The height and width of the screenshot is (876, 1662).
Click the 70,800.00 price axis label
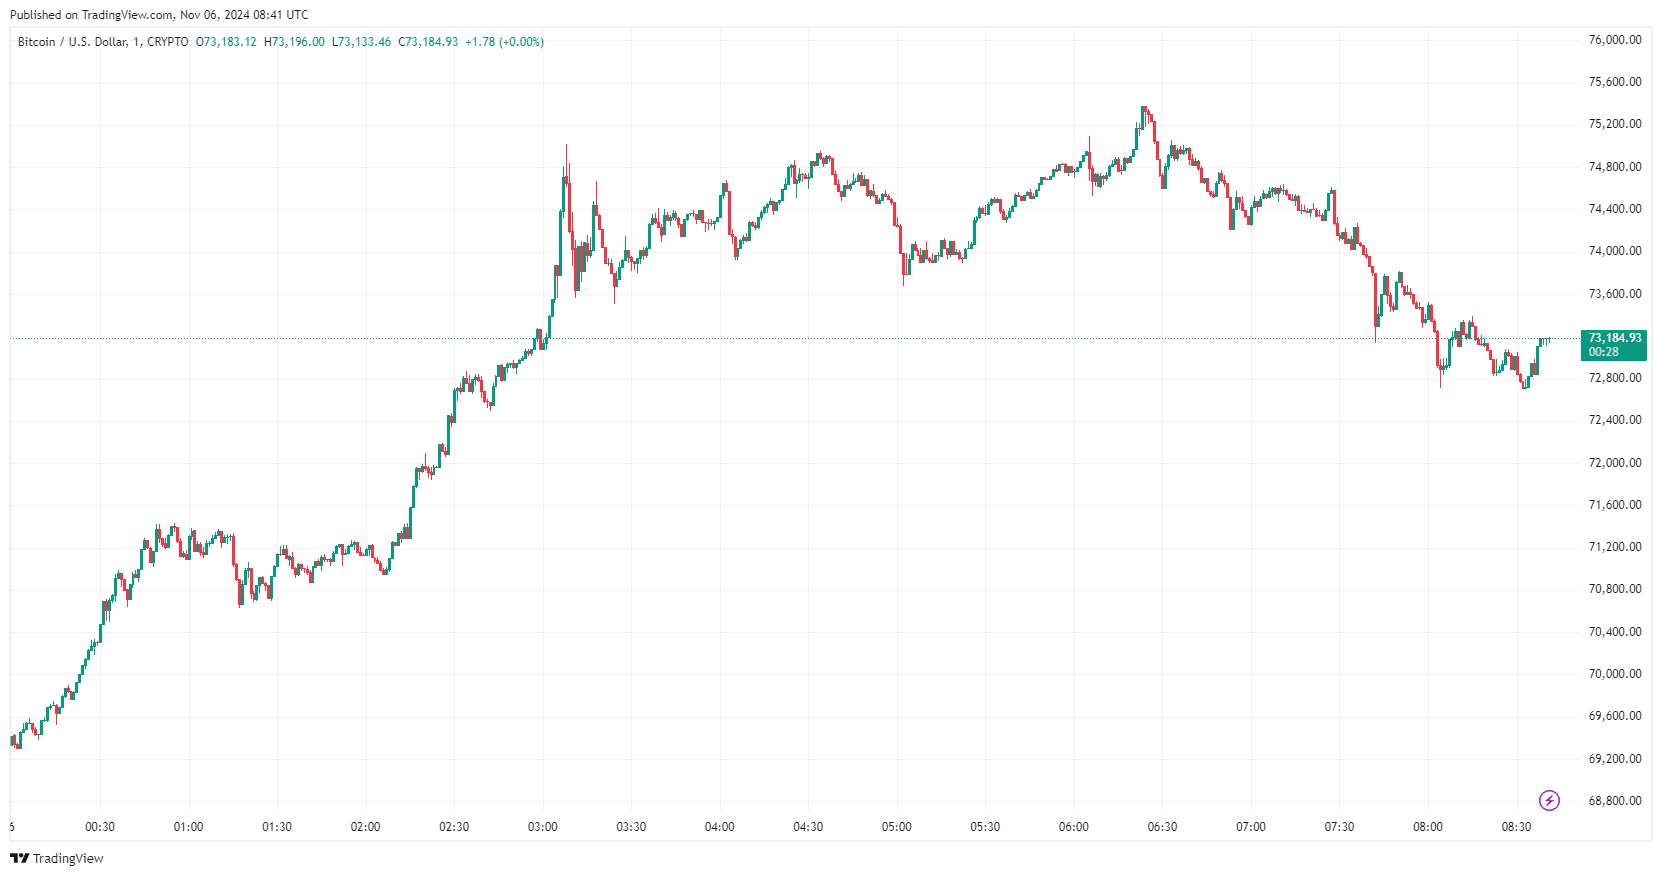point(1615,589)
